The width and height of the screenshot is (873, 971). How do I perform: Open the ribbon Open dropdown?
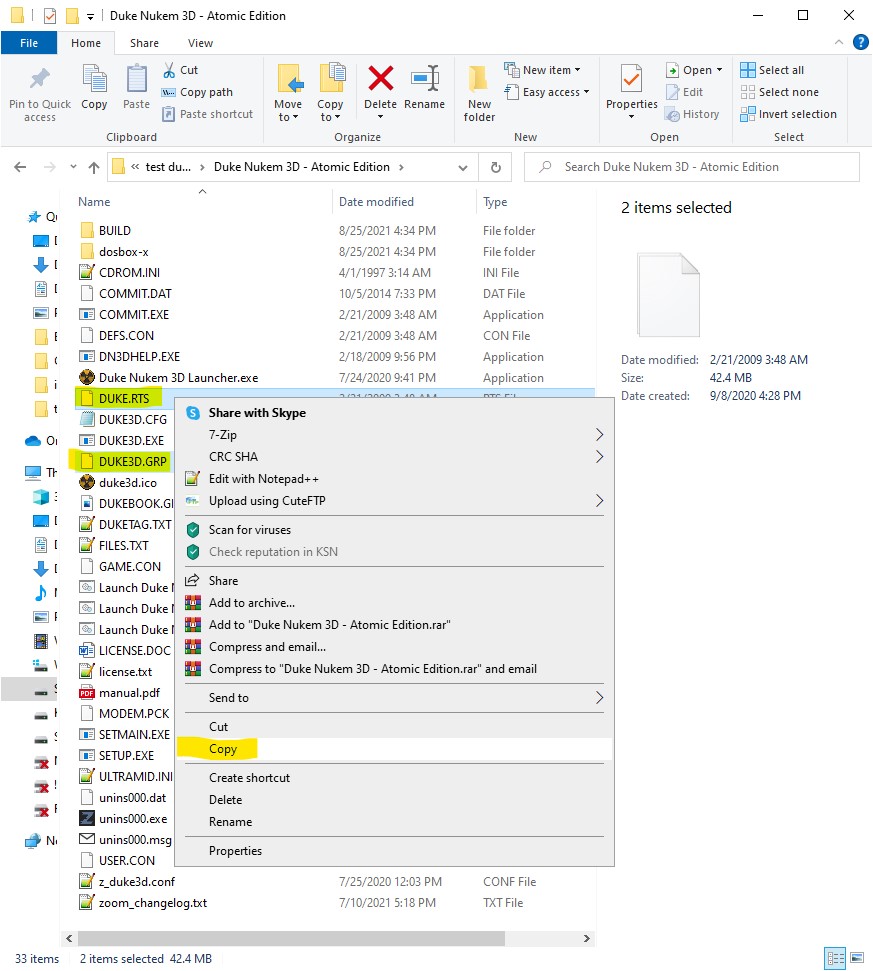694,70
